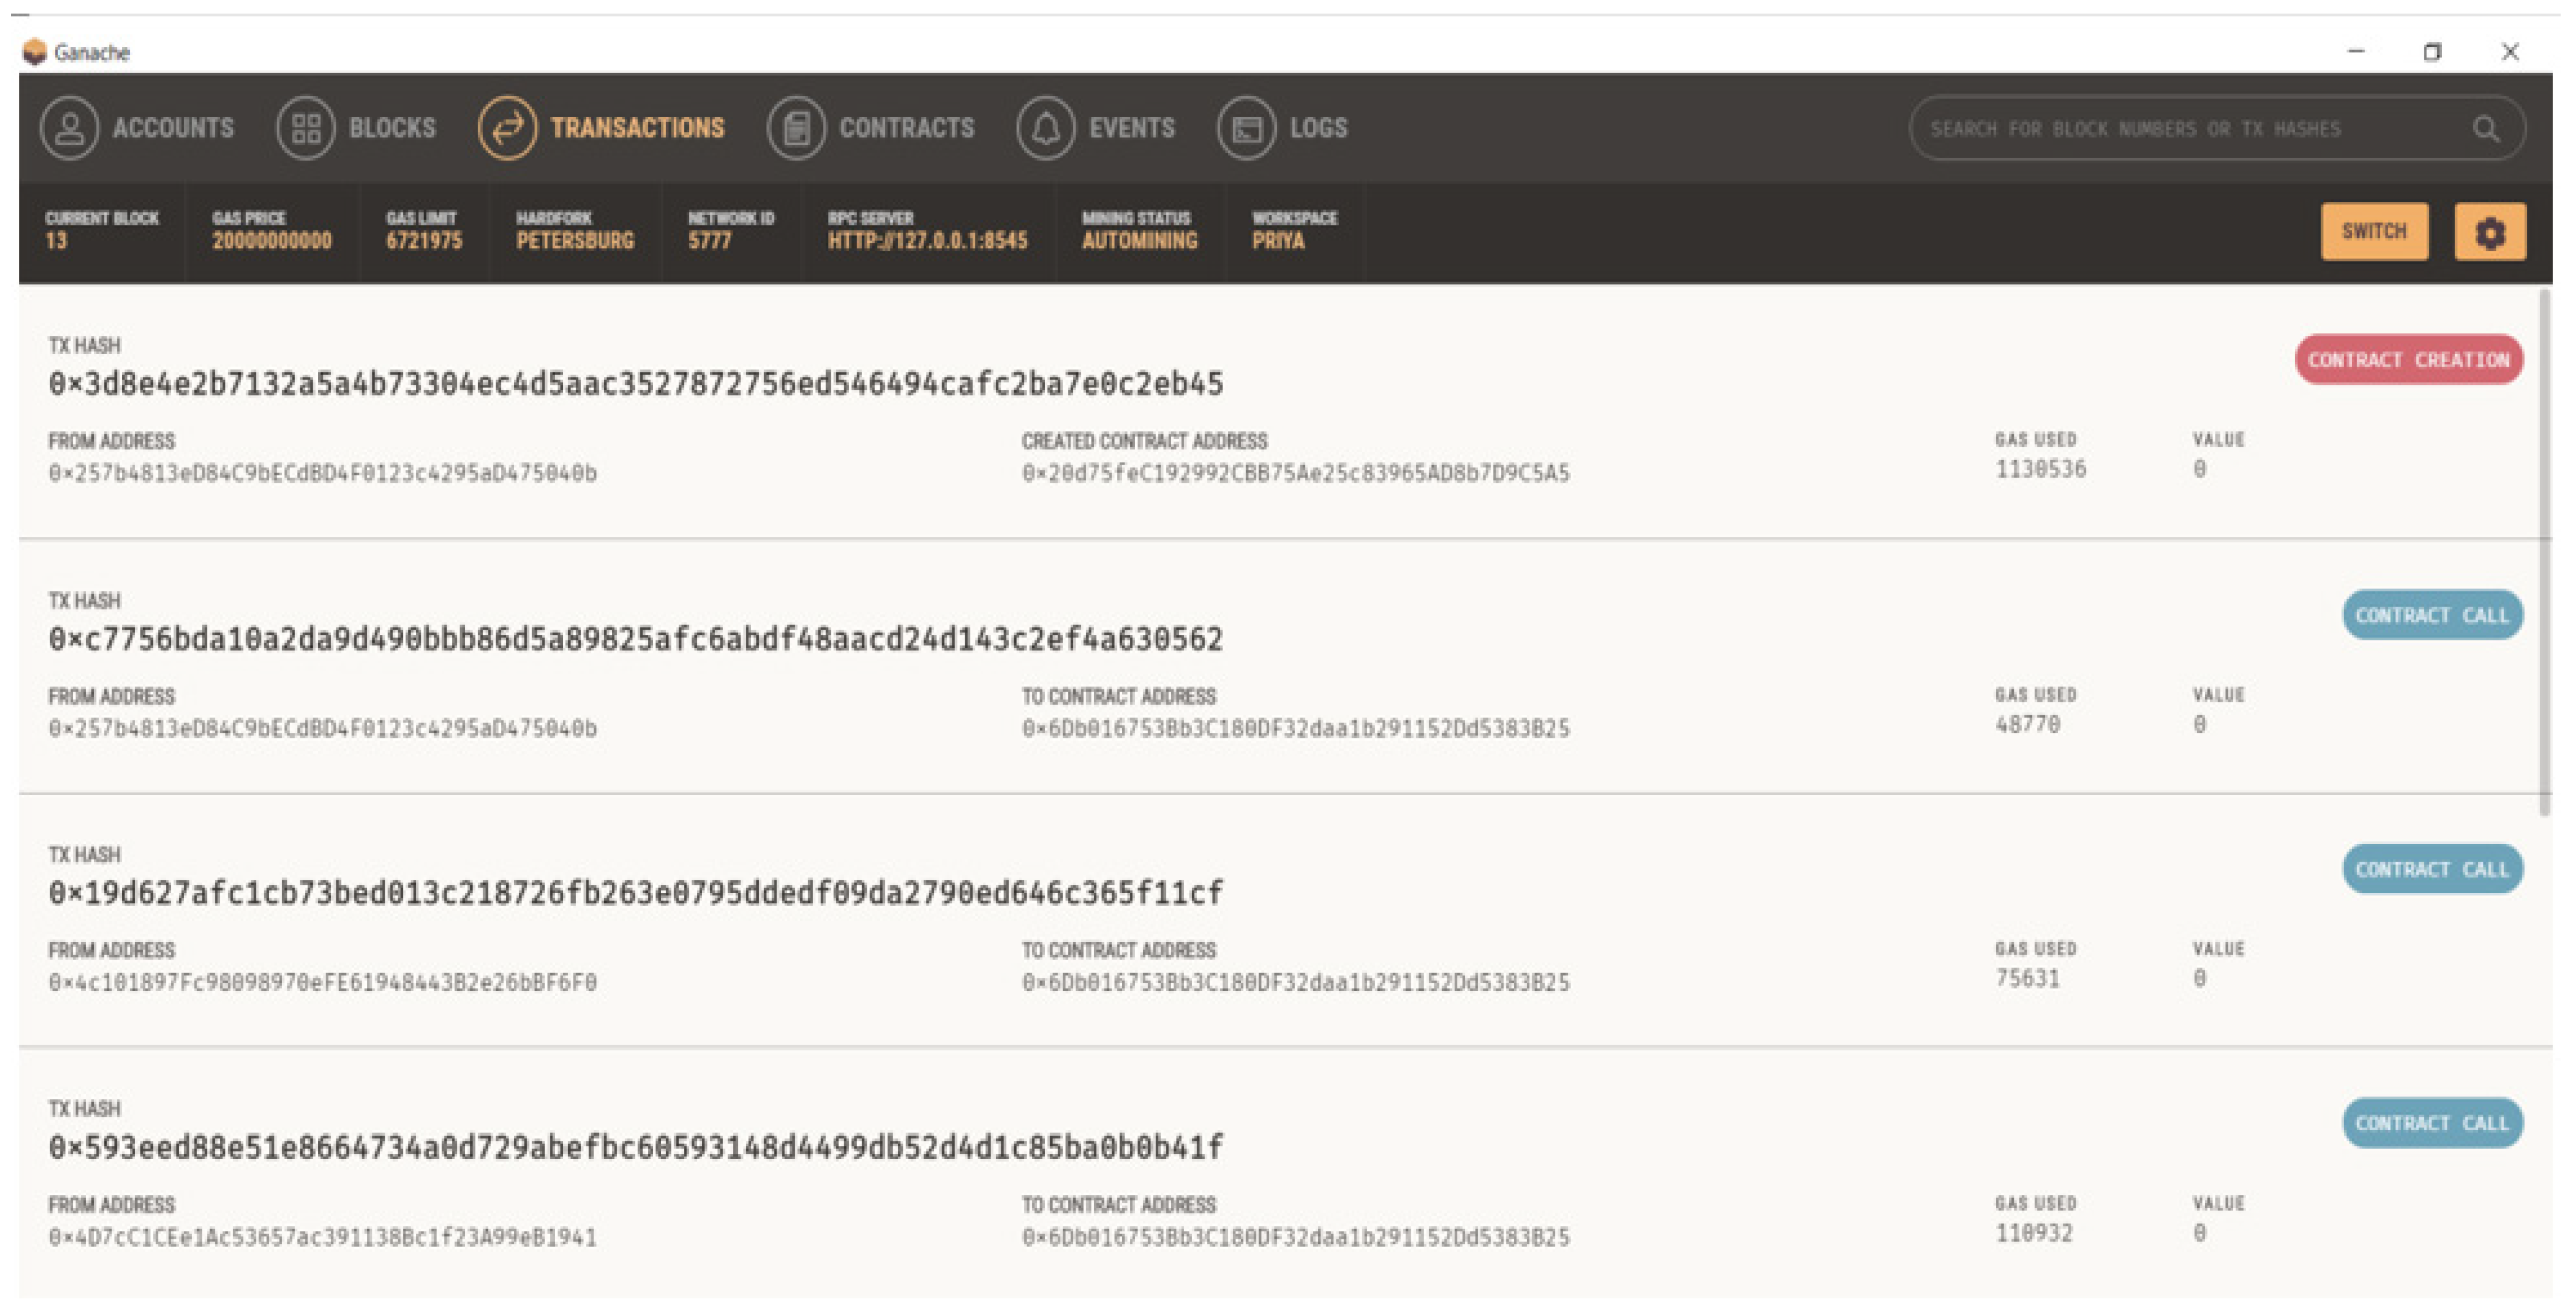Select transaction hash starting 0x19d627af
Viewport: 2576px width, 1309px height.
tap(635, 893)
